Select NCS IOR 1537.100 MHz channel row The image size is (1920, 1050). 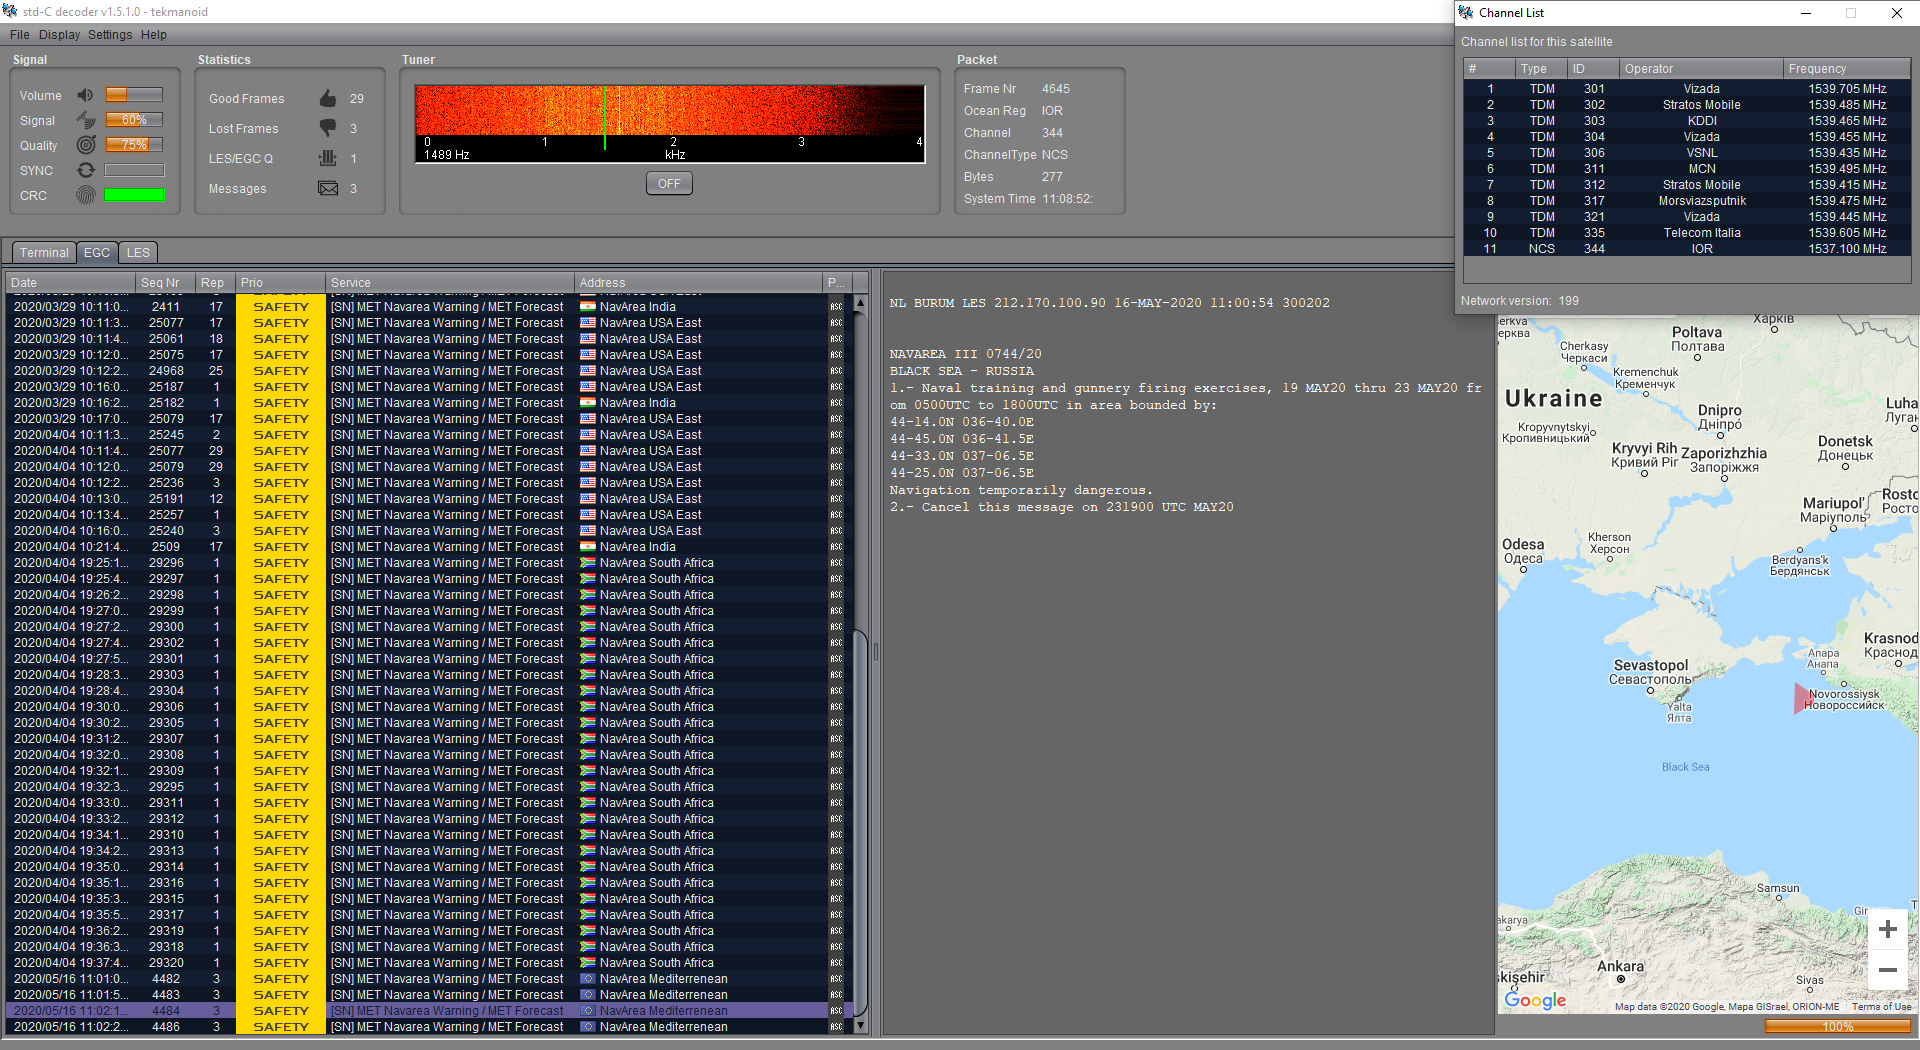tap(1687, 249)
